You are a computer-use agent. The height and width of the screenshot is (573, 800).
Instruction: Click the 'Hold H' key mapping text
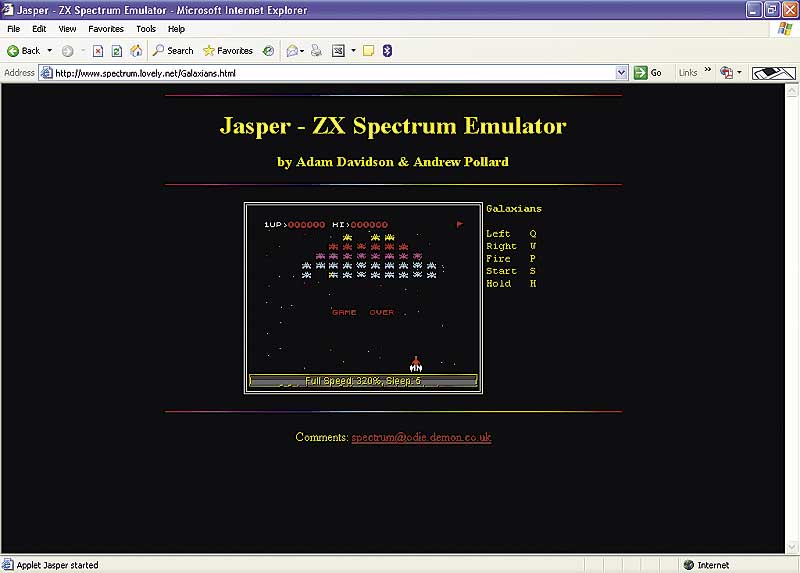511,283
